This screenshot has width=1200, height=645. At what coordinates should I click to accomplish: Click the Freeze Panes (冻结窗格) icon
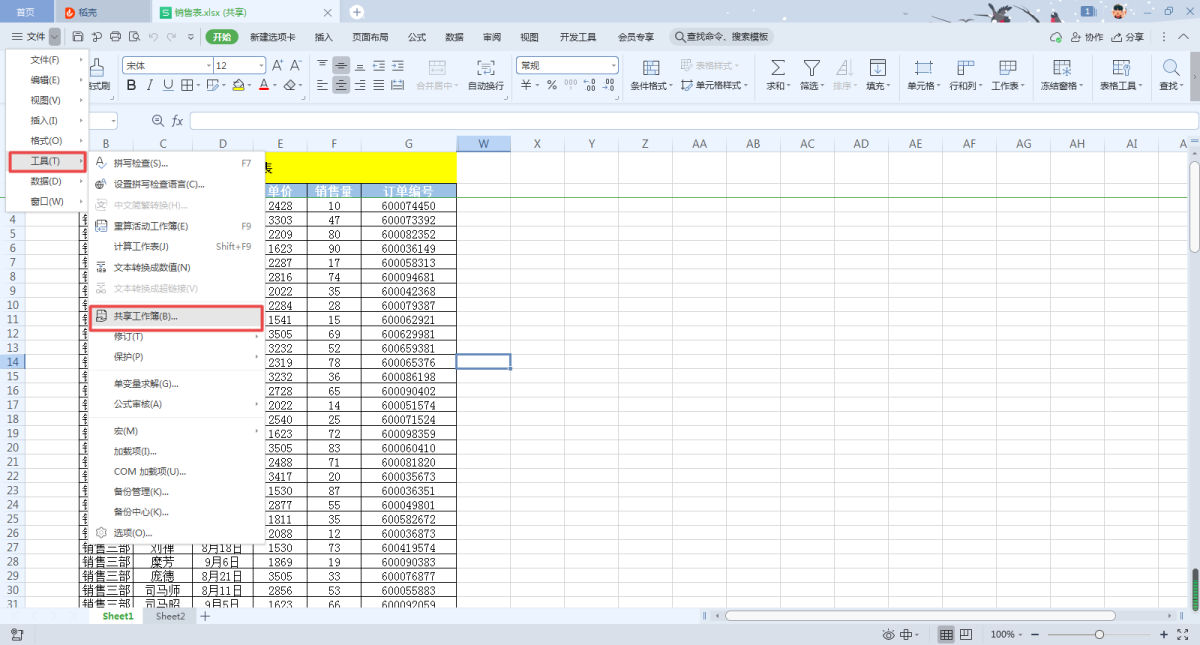(1062, 68)
